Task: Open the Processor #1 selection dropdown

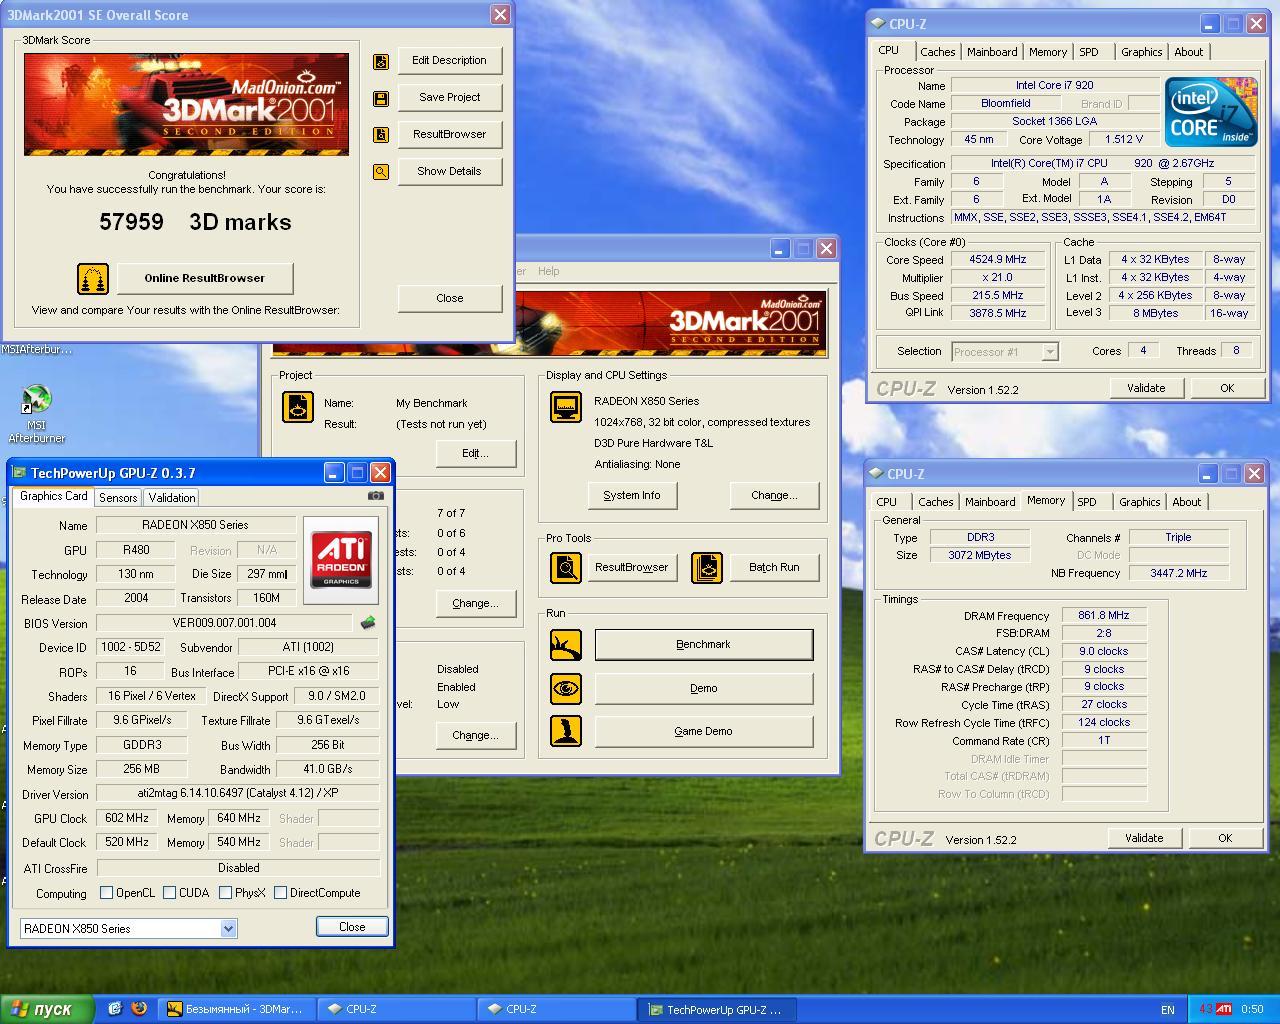Action: (1049, 352)
